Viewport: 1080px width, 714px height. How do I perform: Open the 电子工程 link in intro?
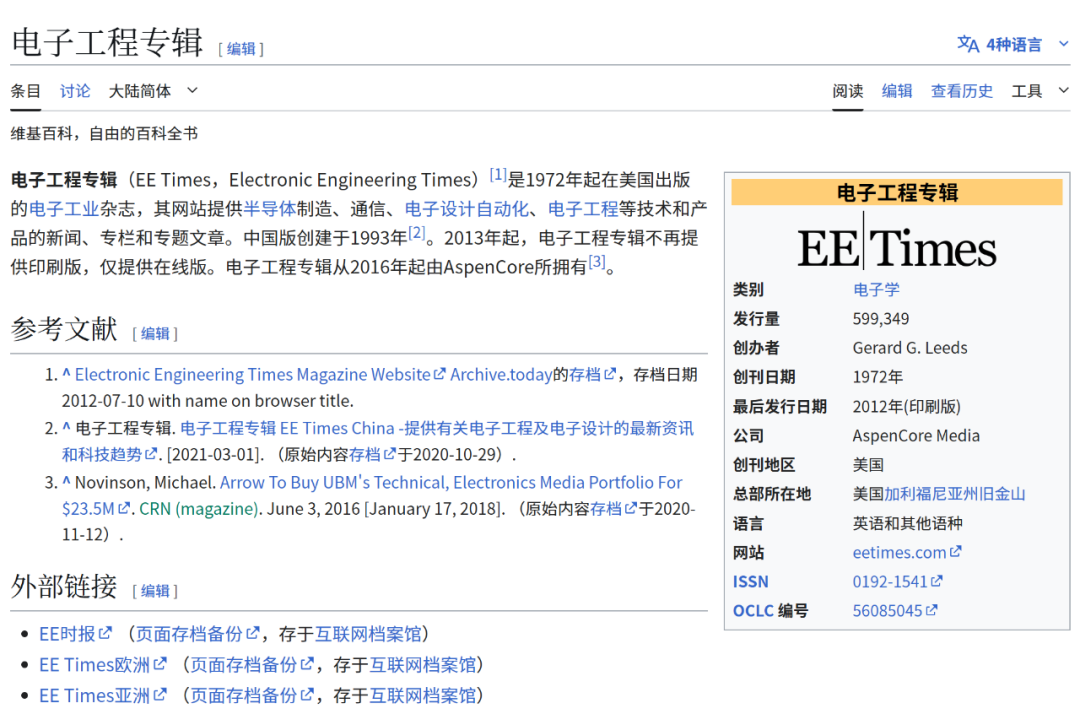[x=583, y=209]
